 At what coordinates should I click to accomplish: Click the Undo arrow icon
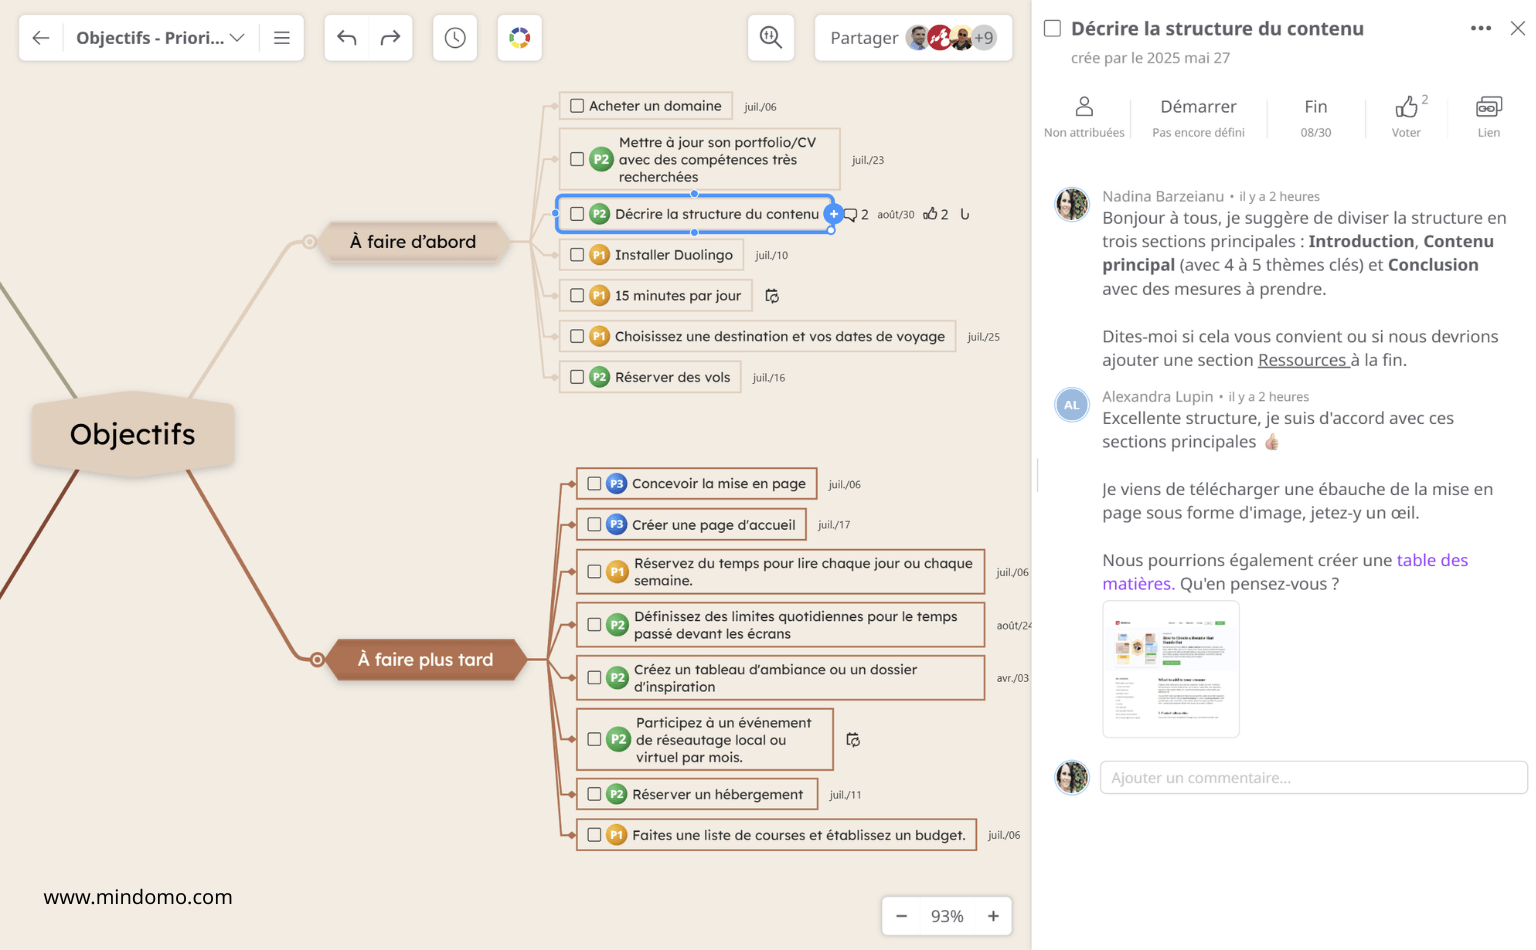[346, 37]
